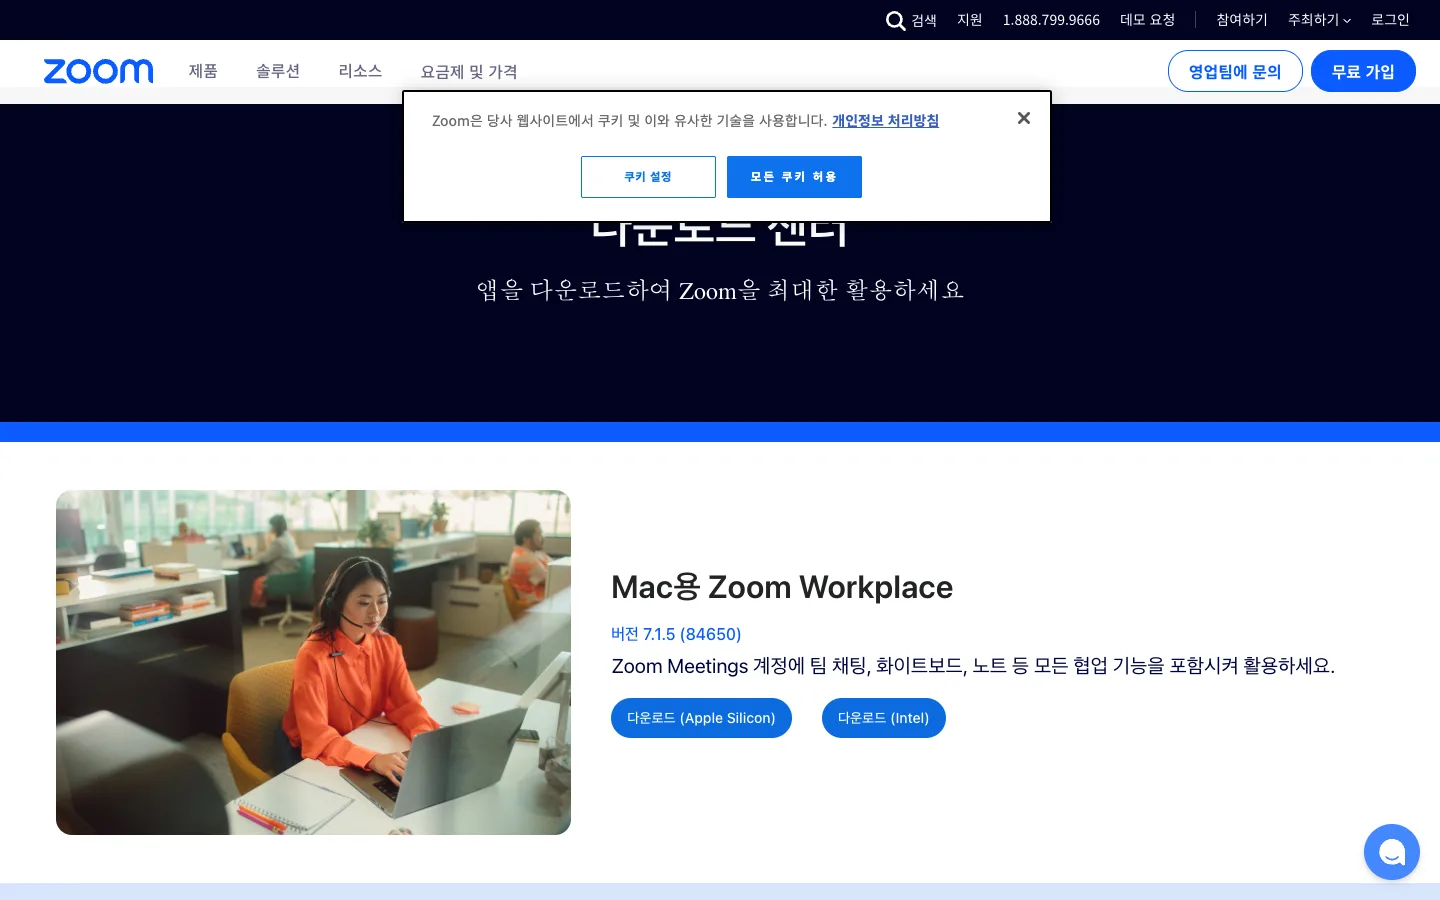
Task: Click the 참여하기 link
Action: tap(1242, 20)
